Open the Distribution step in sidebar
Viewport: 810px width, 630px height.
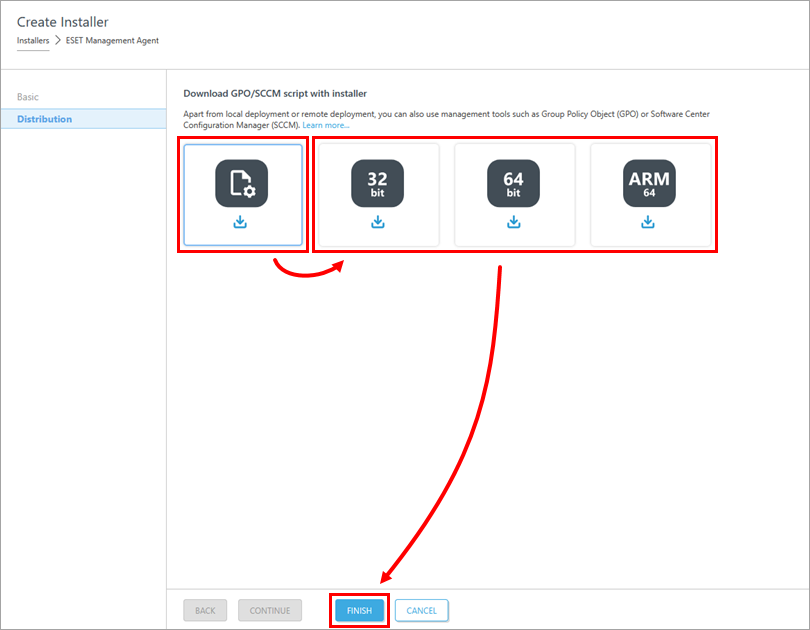click(44, 119)
